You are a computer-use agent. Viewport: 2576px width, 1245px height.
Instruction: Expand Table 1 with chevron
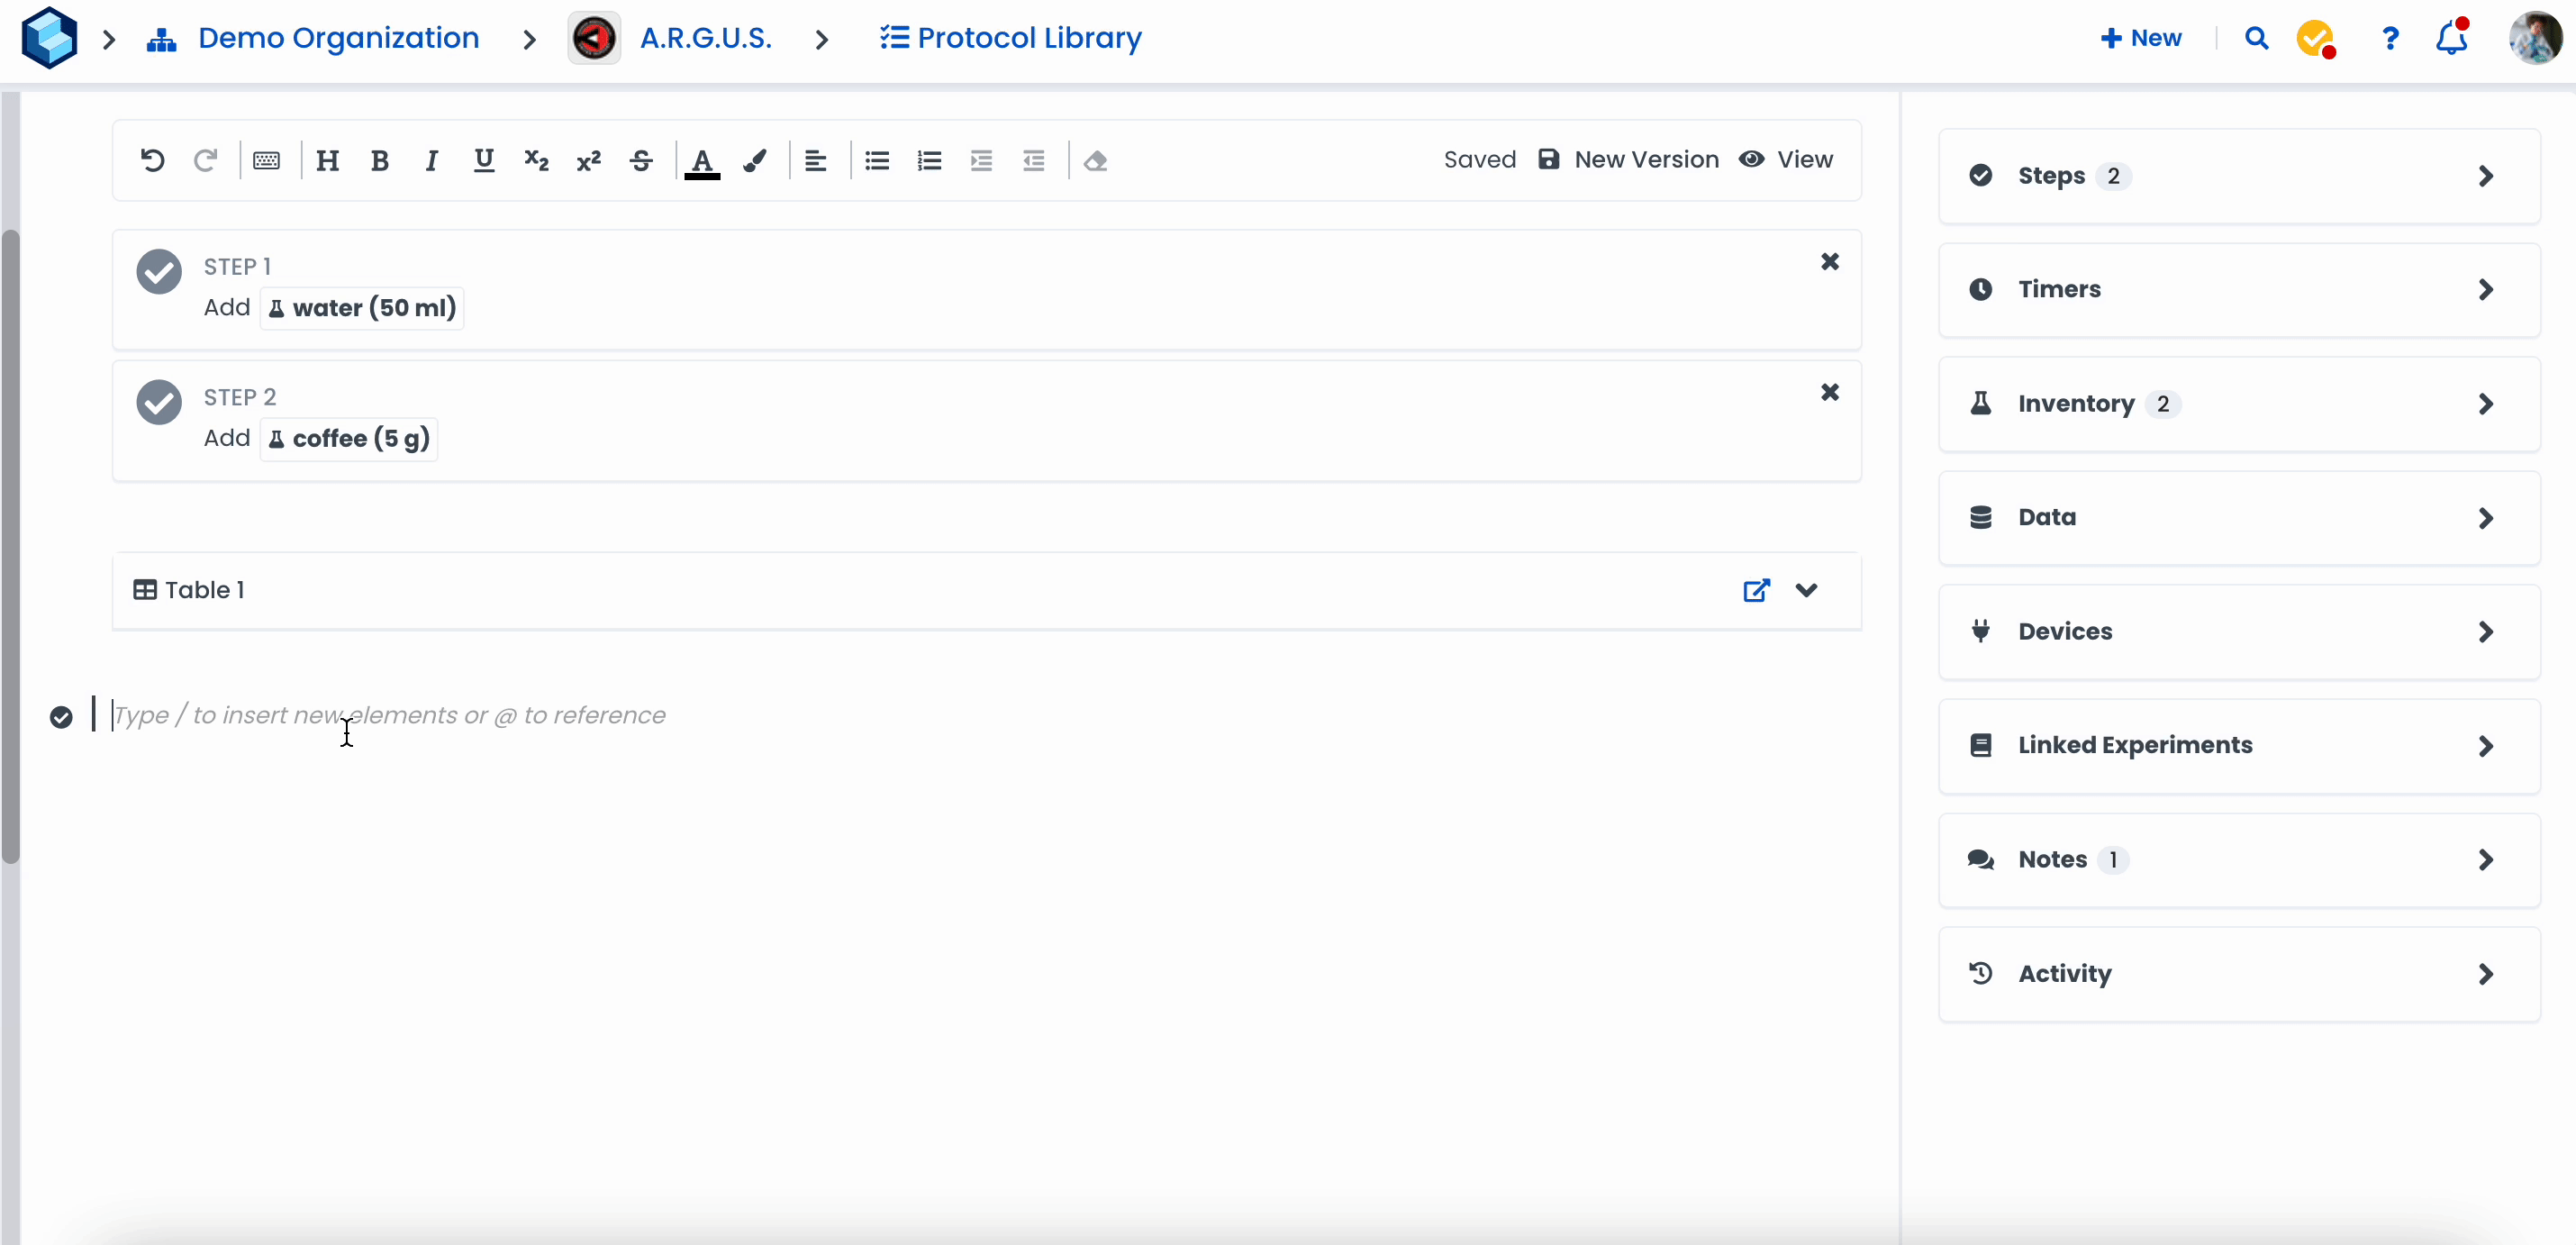[x=1806, y=590]
